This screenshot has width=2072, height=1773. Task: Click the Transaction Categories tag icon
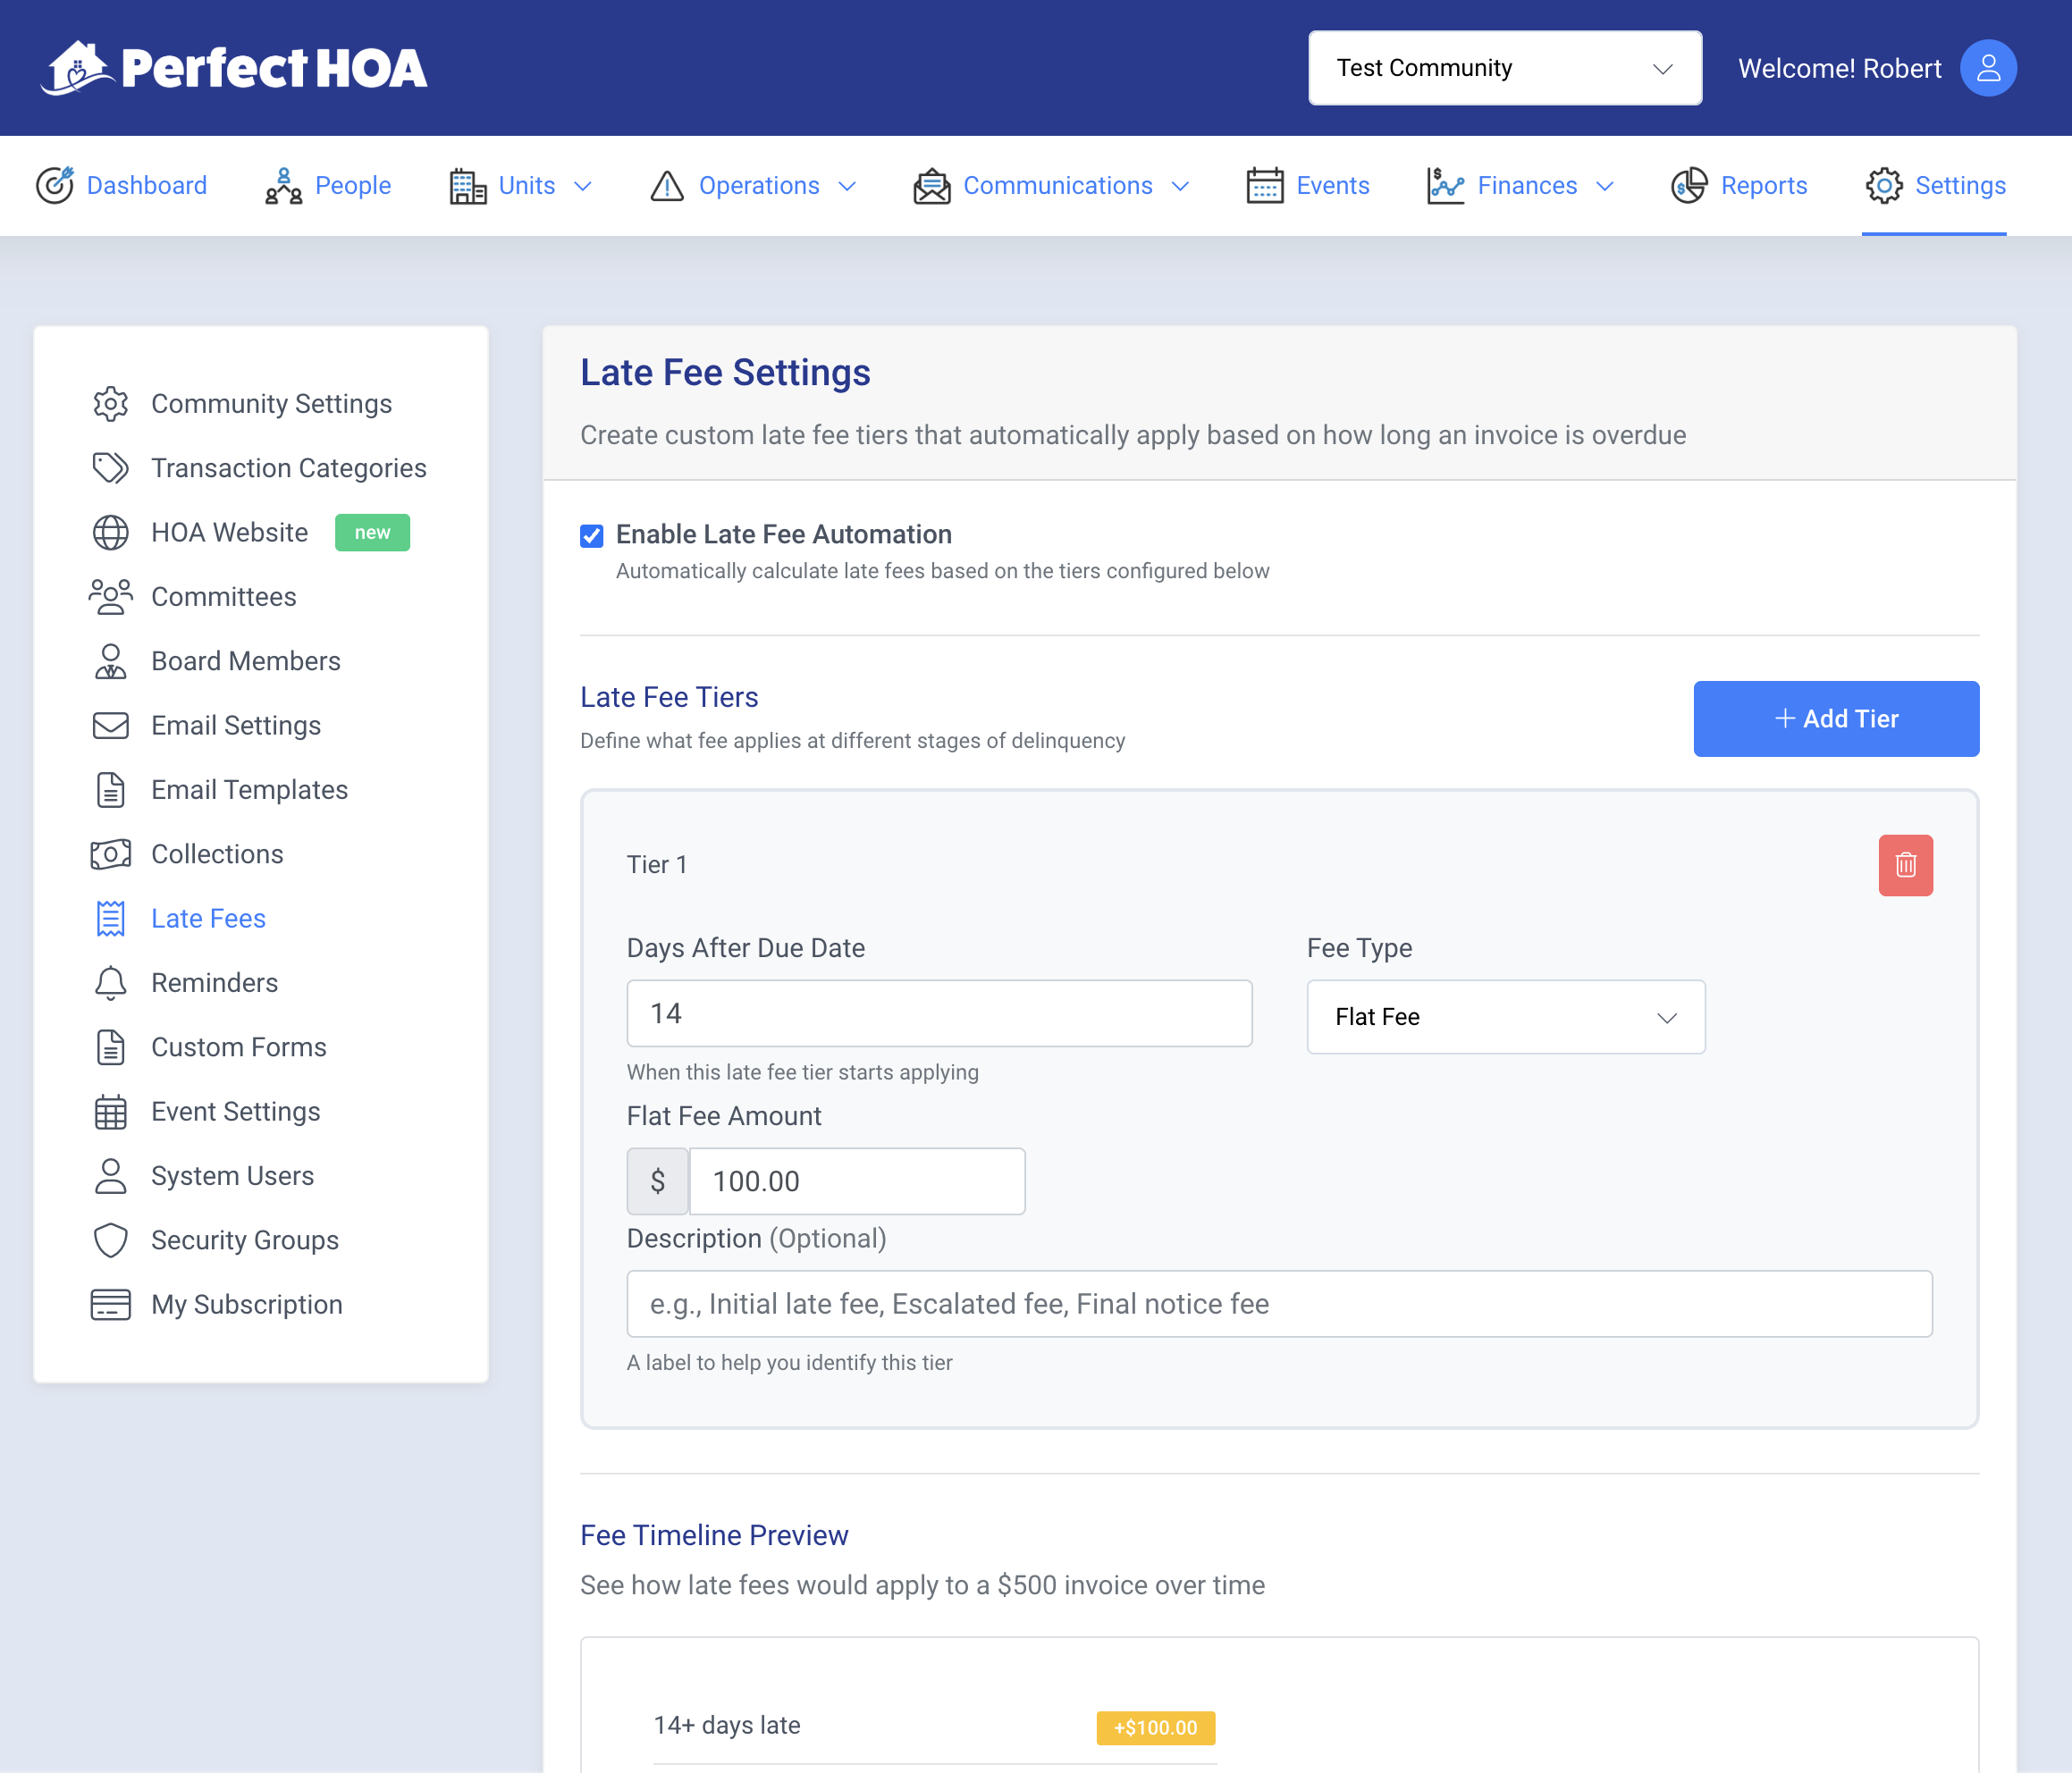click(x=110, y=468)
